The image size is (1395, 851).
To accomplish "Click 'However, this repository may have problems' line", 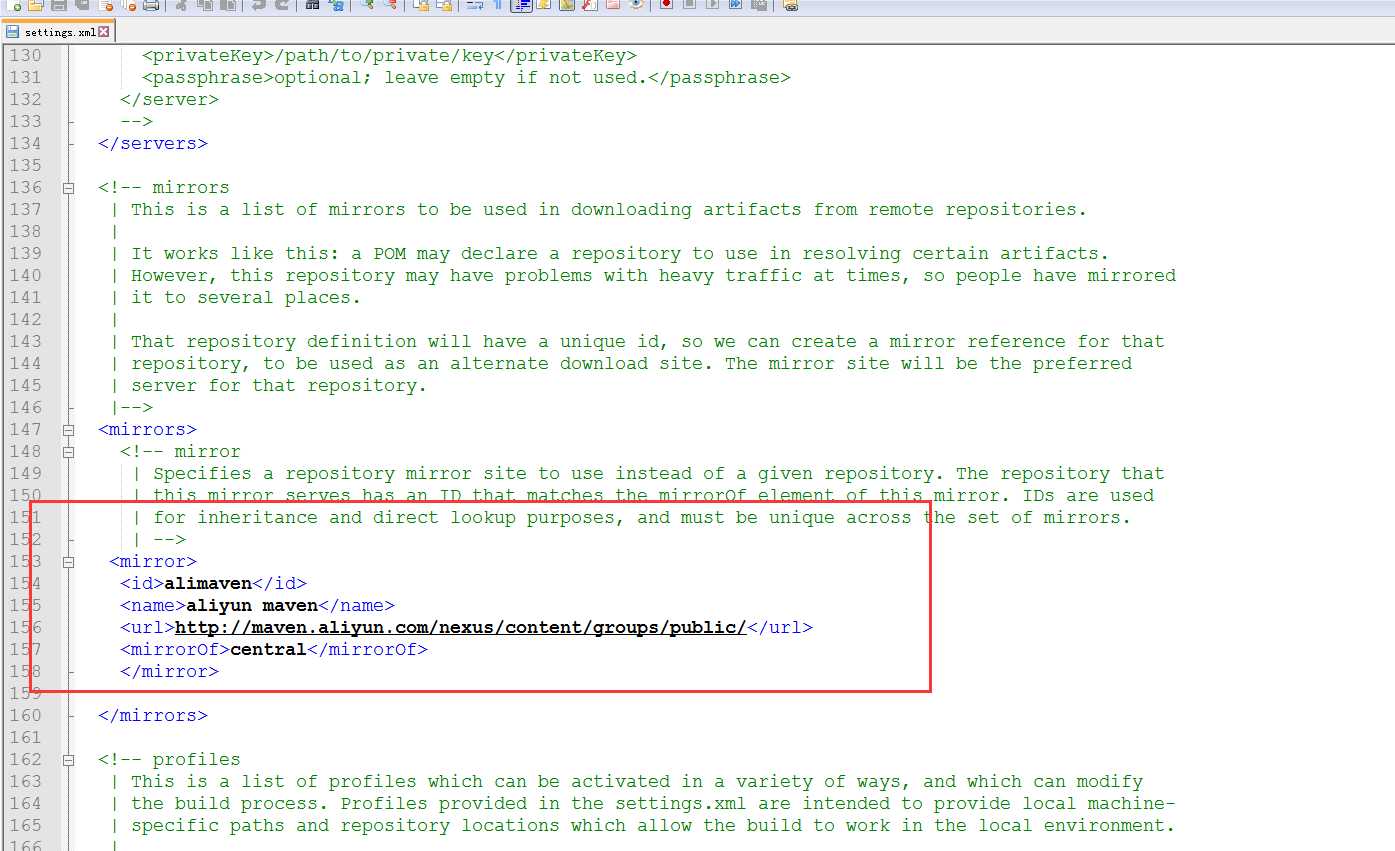I will [642, 275].
